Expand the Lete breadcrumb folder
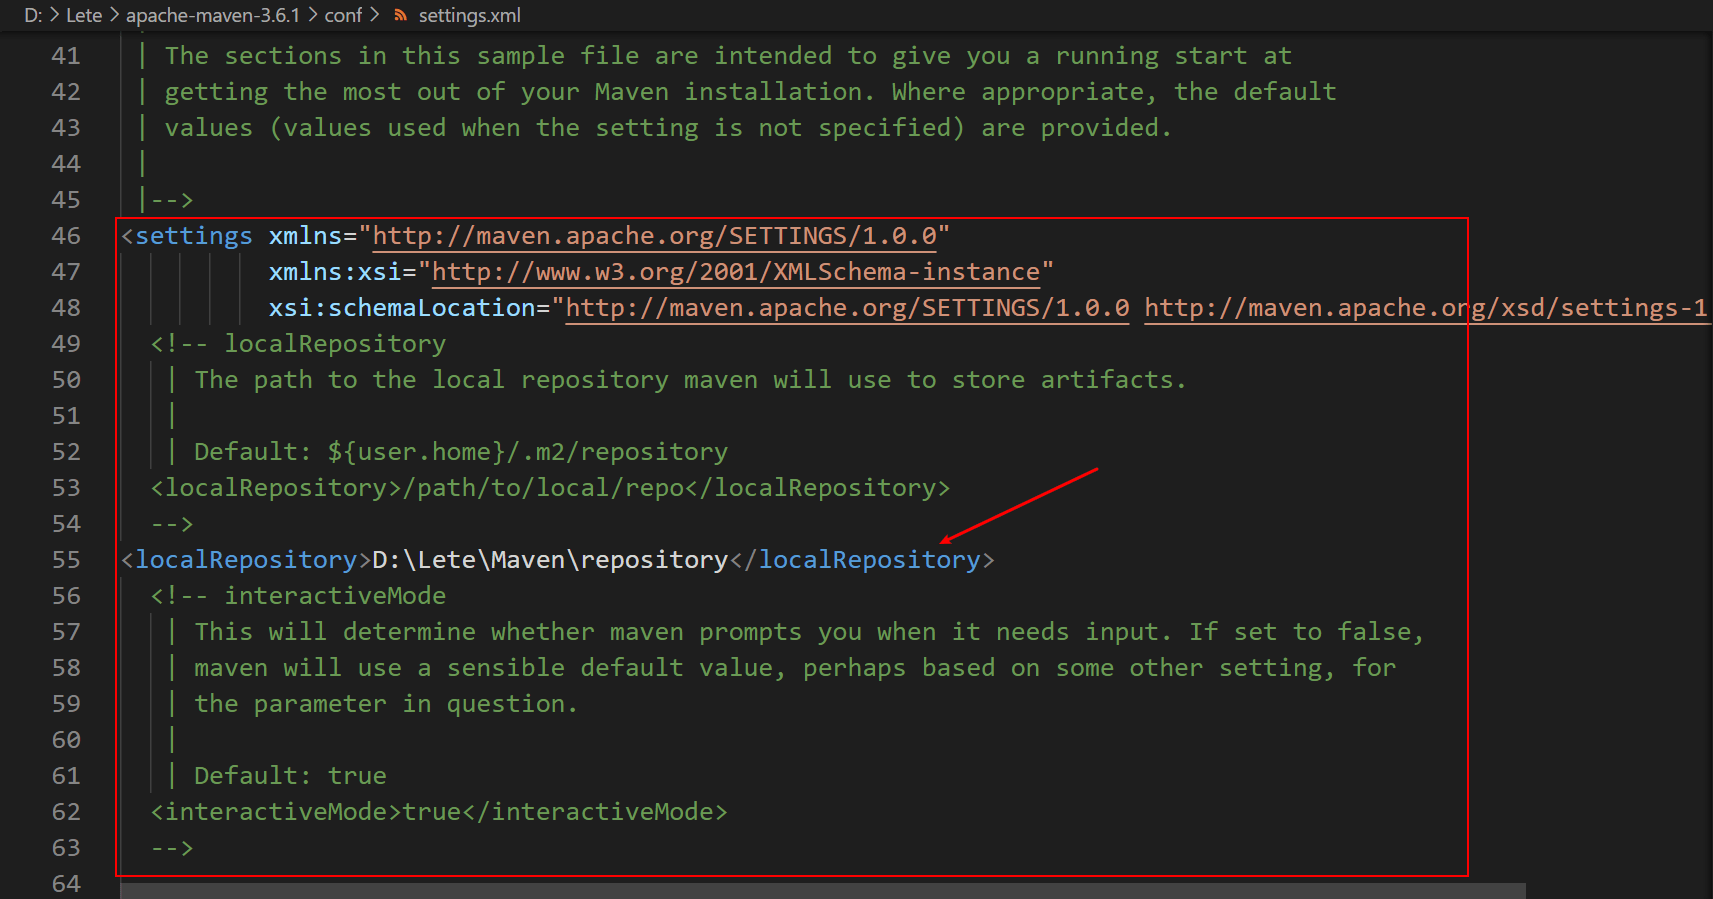This screenshot has width=1713, height=899. tap(84, 15)
